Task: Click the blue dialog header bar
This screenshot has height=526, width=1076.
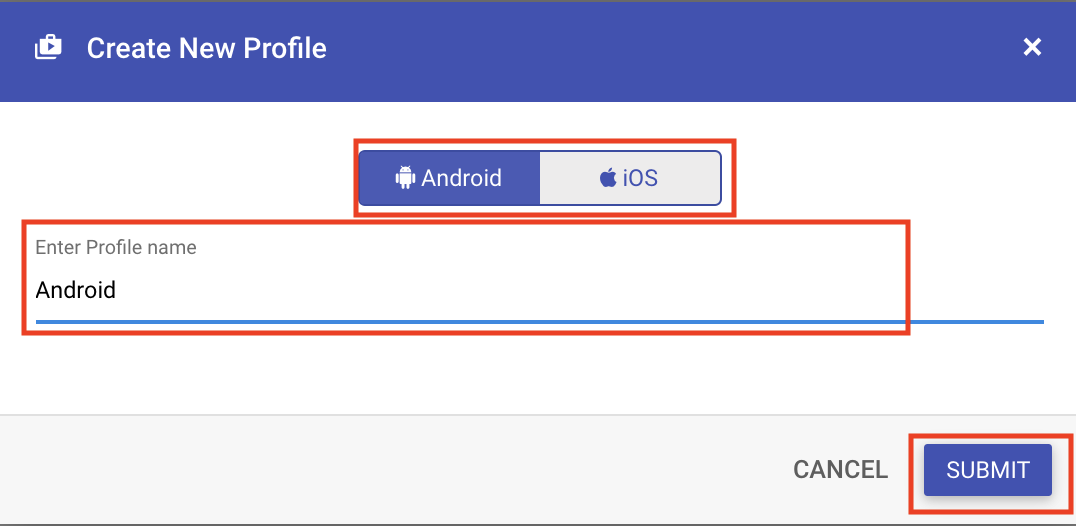Action: (x=650, y=48)
